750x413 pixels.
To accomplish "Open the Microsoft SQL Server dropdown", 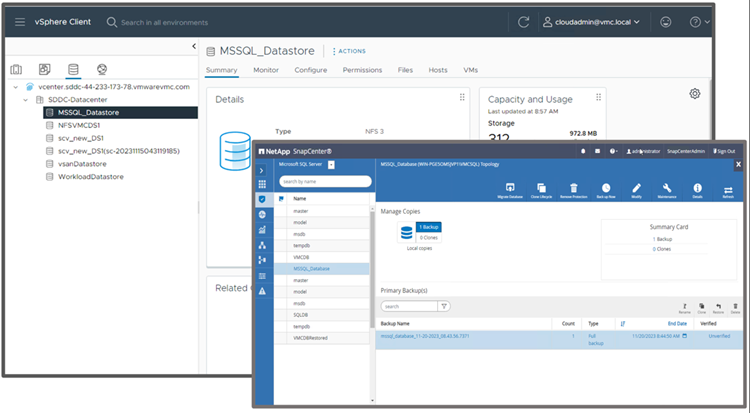I will (331, 164).
